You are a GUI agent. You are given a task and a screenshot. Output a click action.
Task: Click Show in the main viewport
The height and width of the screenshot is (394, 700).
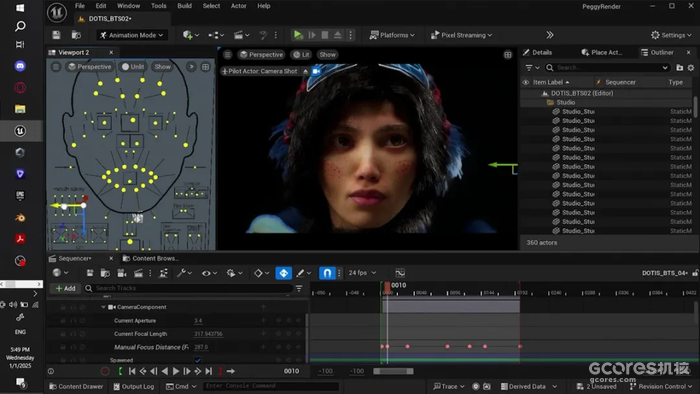pyautogui.click(x=327, y=54)
